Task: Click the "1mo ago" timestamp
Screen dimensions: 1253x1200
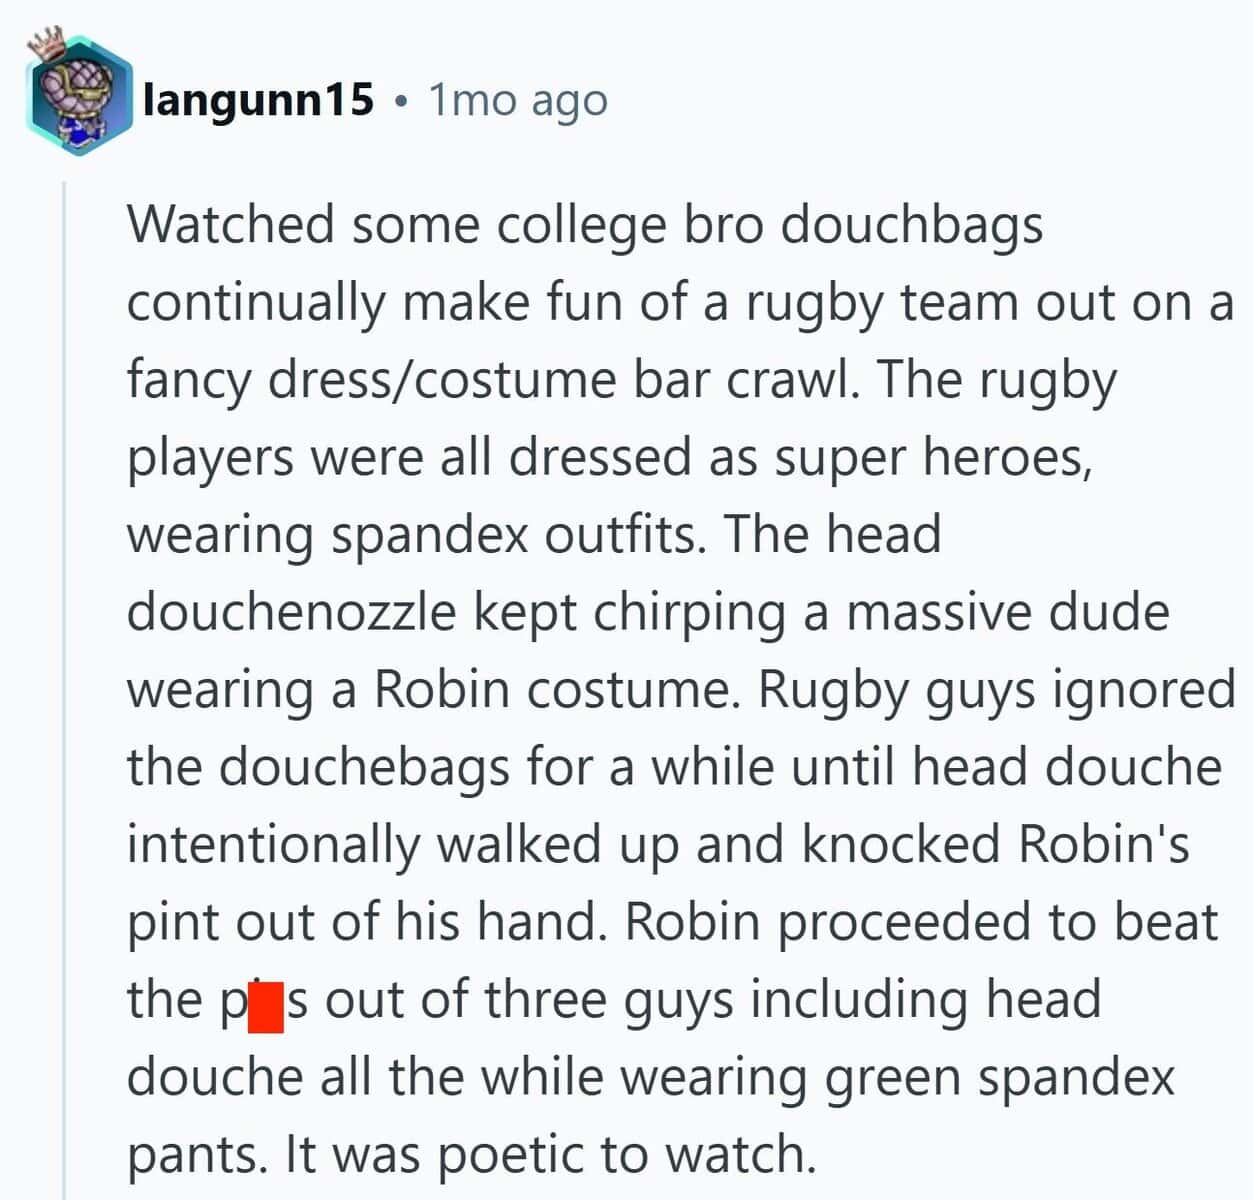Action: (x=518, y=101)
